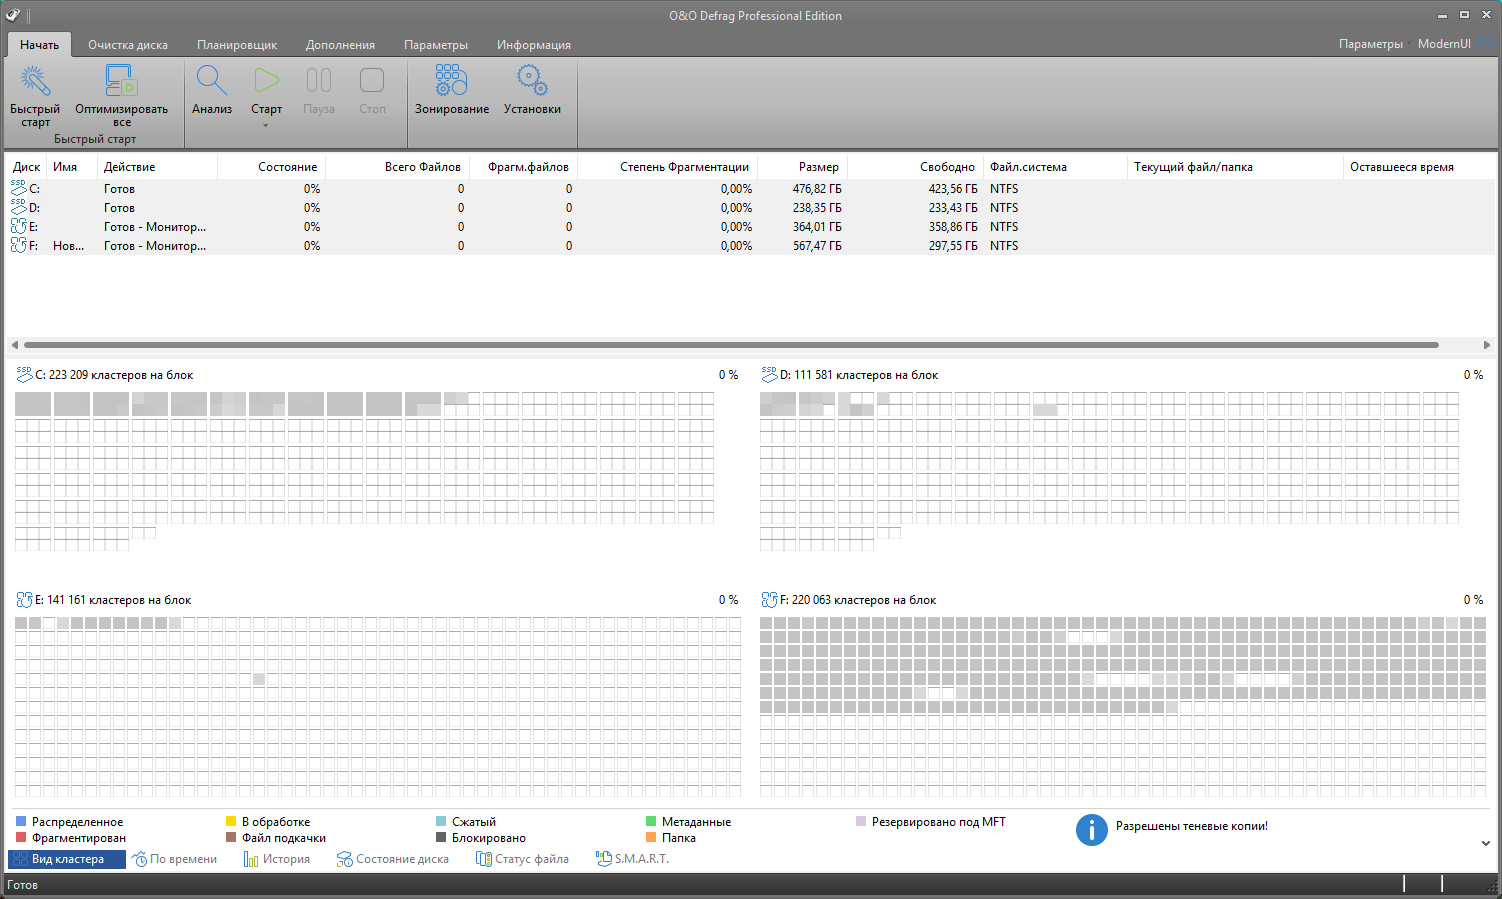Open the Состояние диска bottom tab
The image size is (1502, 899).
coord(393,859)
